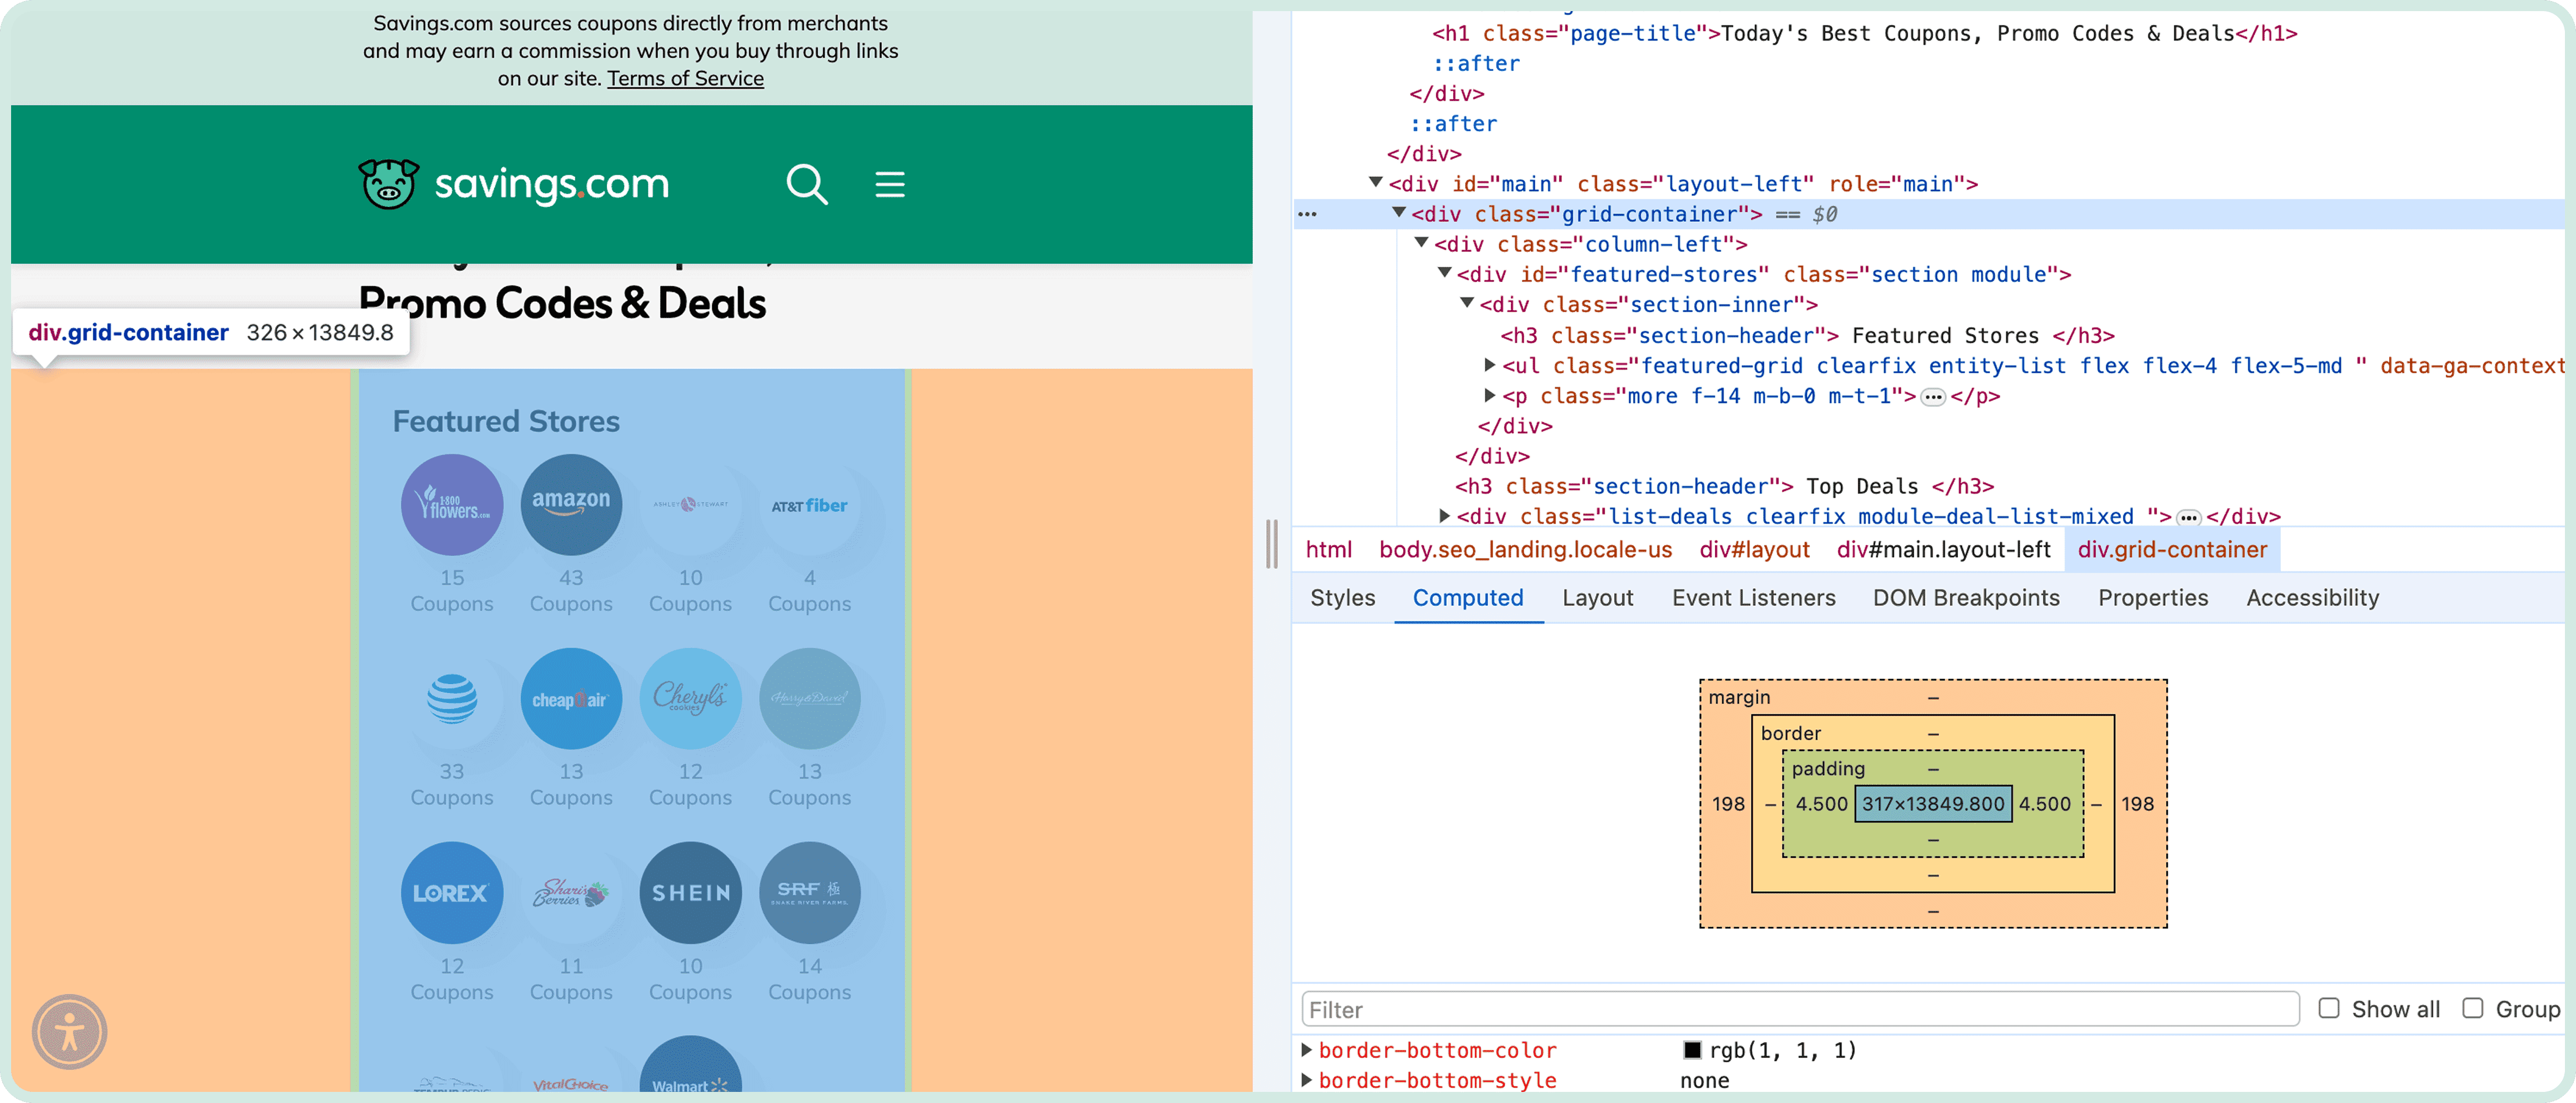Expand border-bottom-color computed property
The height and width of the screenshot is (1103, 2576).
pos(1306,1050)
